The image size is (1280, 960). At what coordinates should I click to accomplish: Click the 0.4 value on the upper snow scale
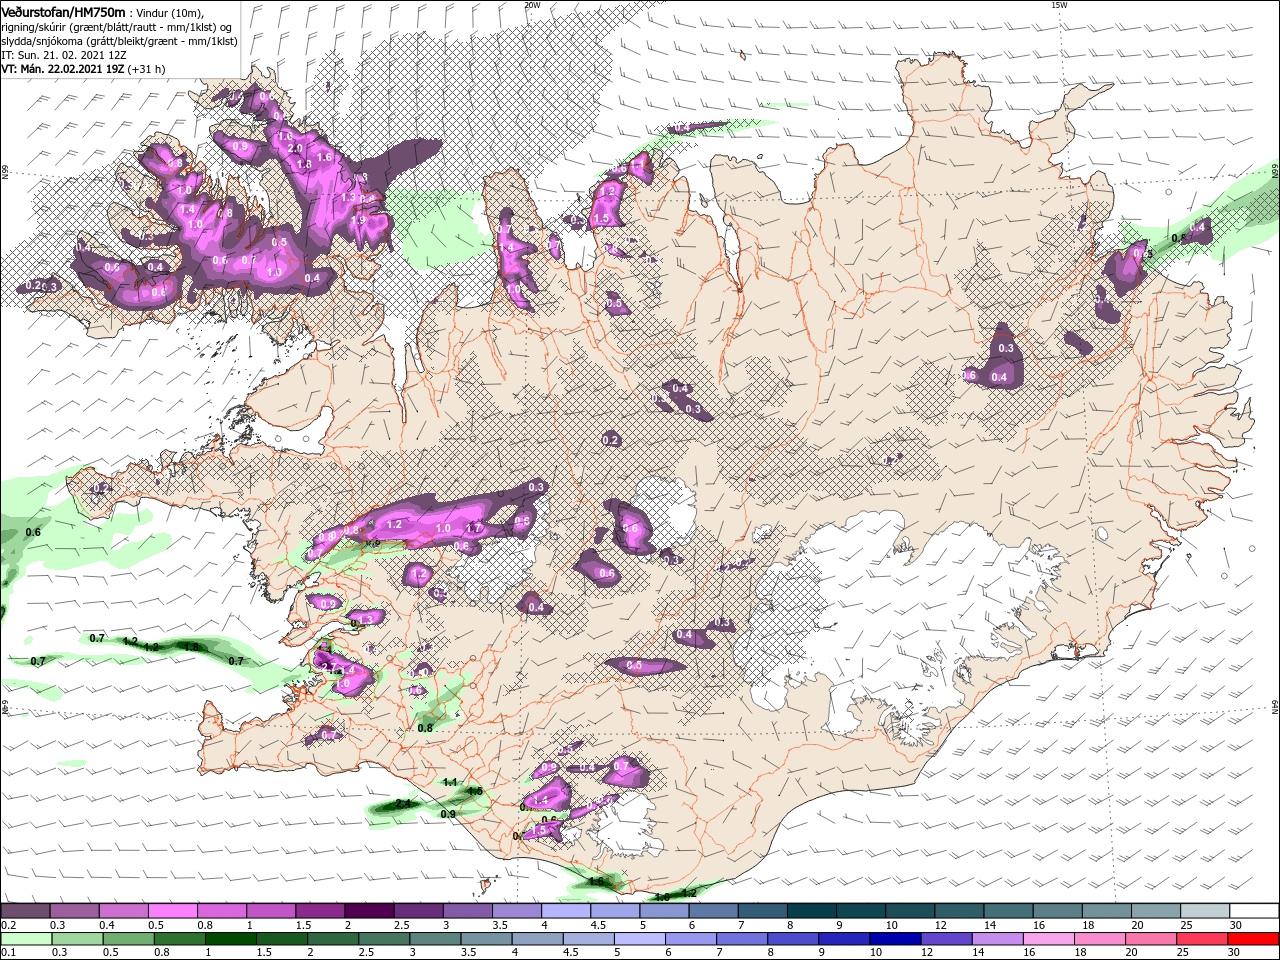point(107,925)
